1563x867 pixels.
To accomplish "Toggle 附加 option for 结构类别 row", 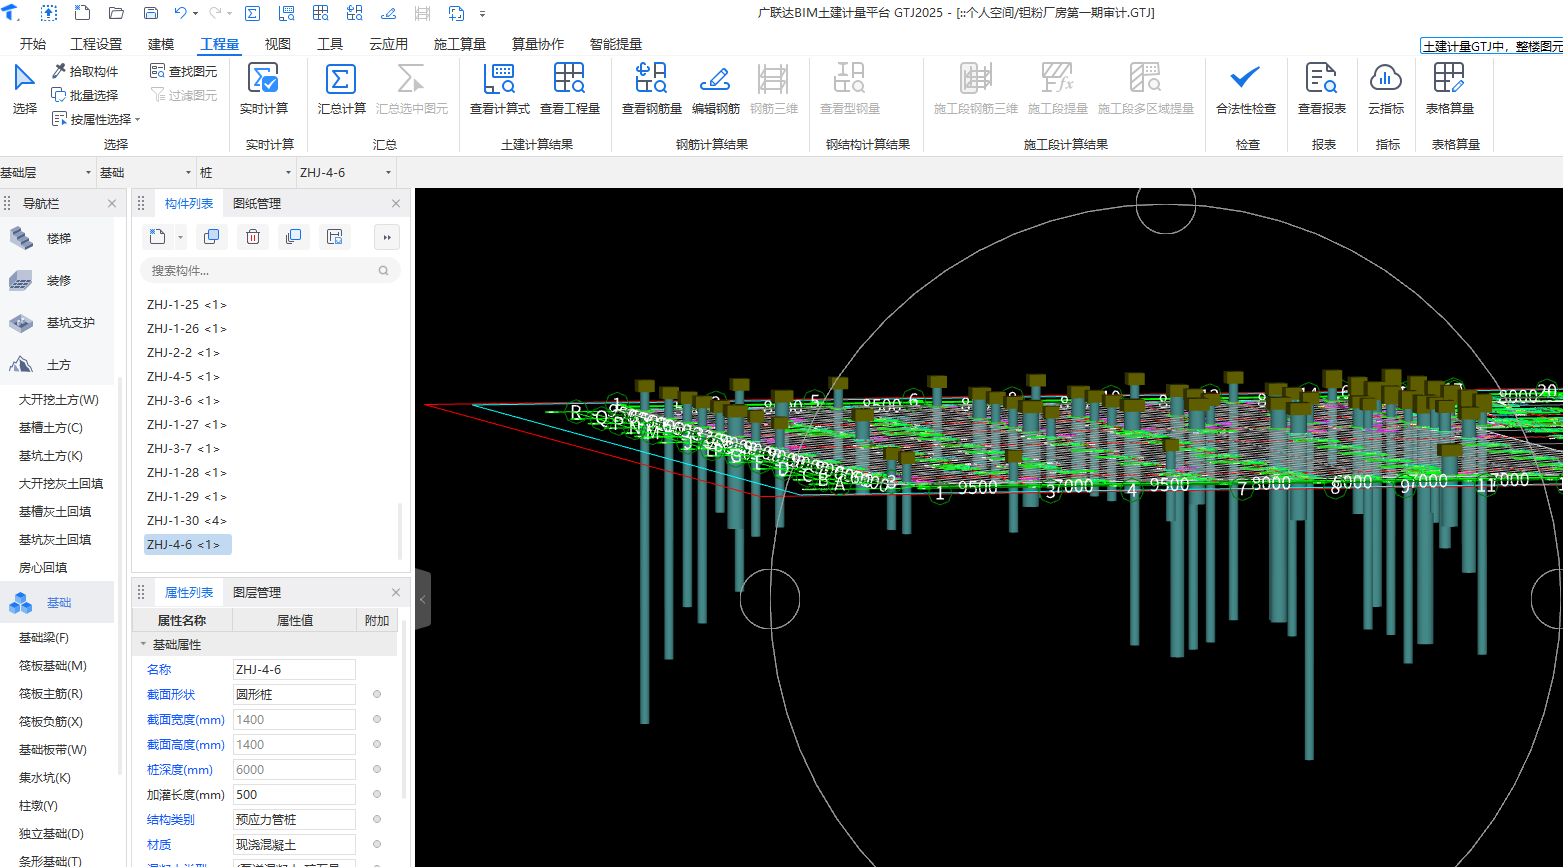I will click(x=377, y=819).
